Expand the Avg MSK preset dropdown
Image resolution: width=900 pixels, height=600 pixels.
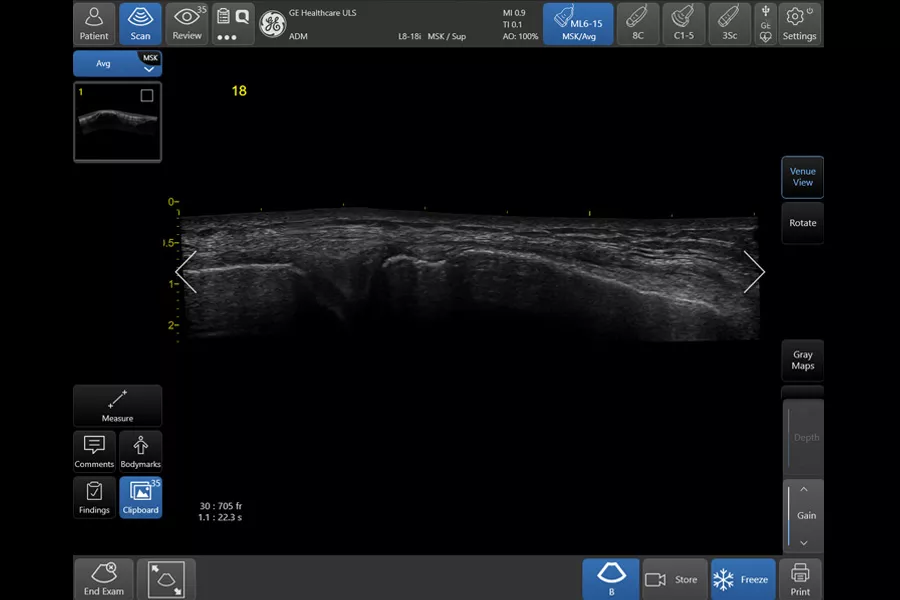click(x=118, y=63)
